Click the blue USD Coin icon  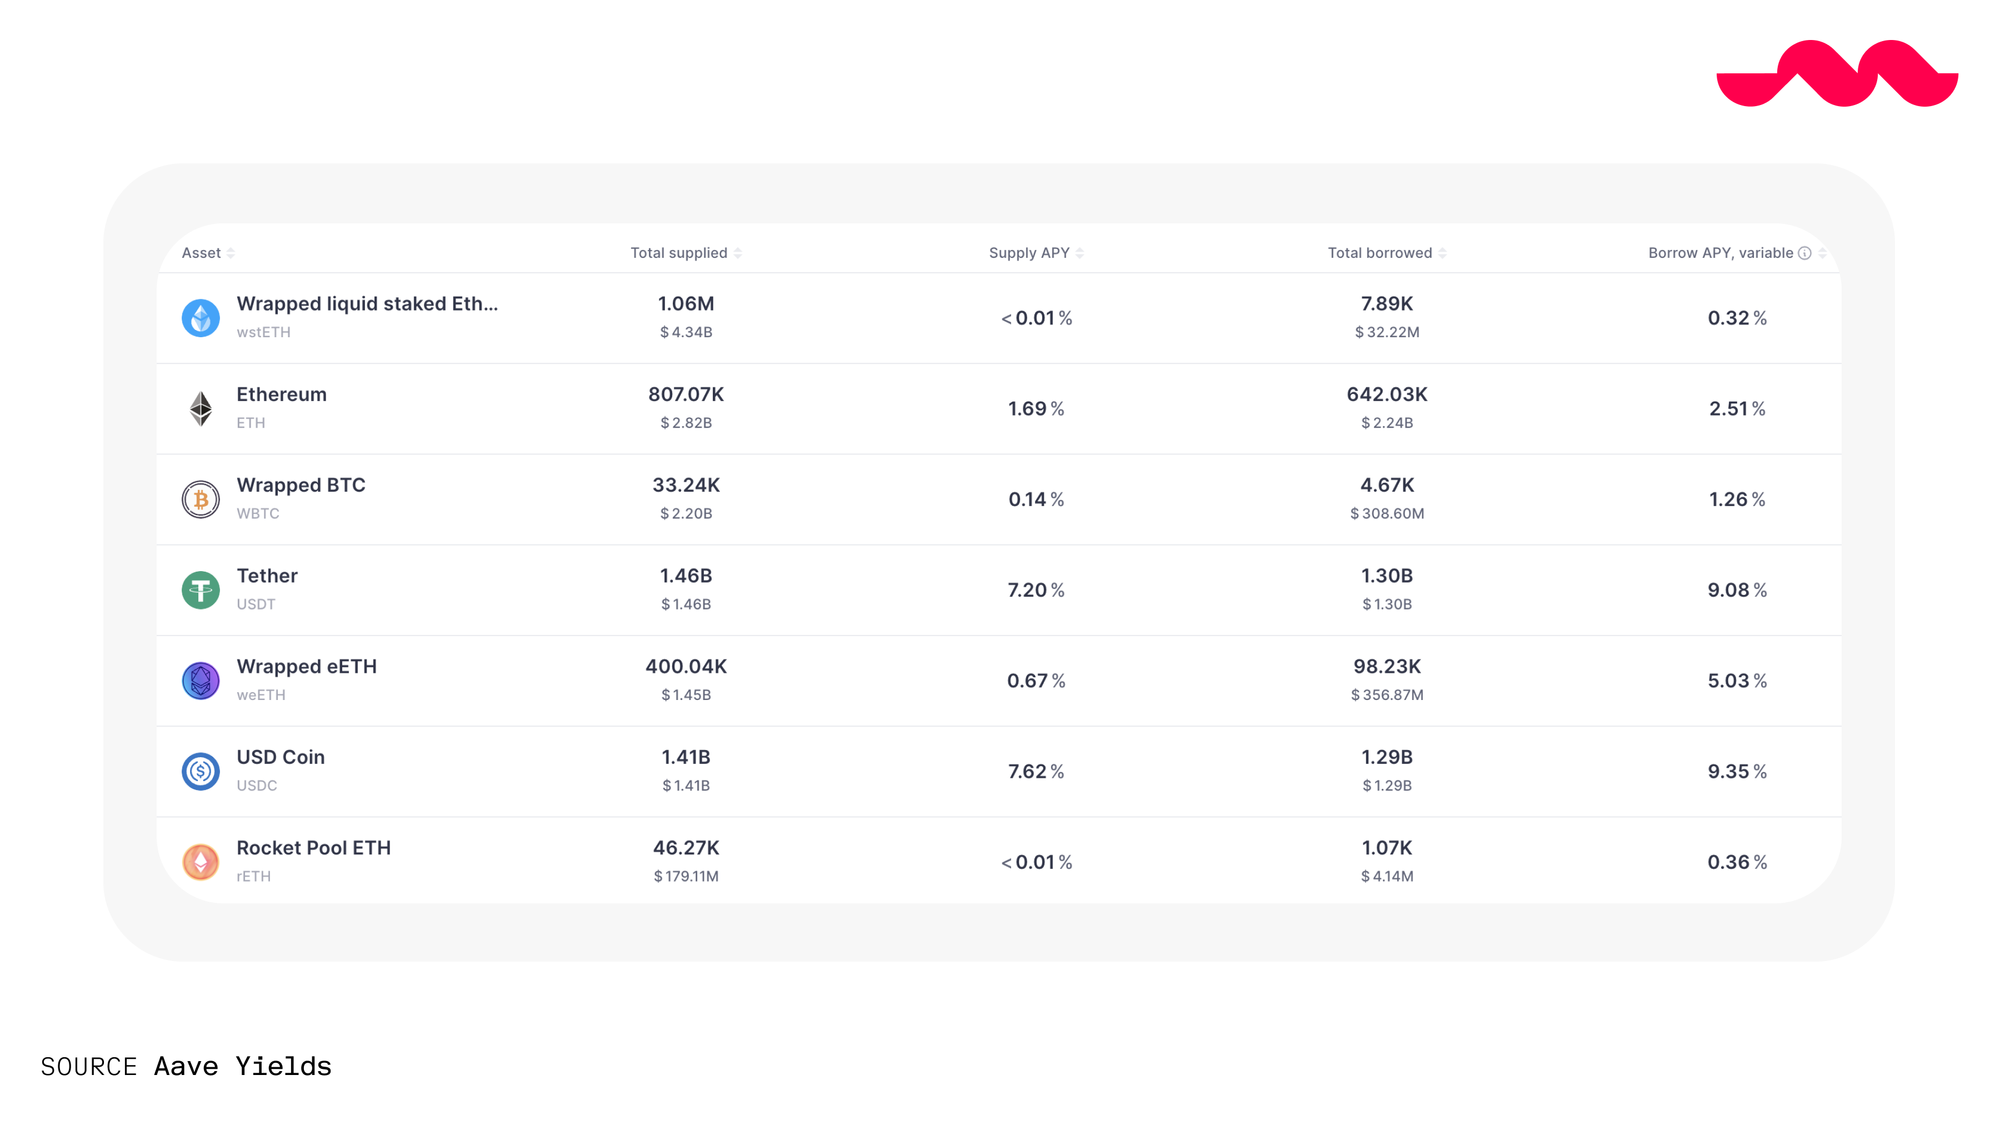(200, 771)
